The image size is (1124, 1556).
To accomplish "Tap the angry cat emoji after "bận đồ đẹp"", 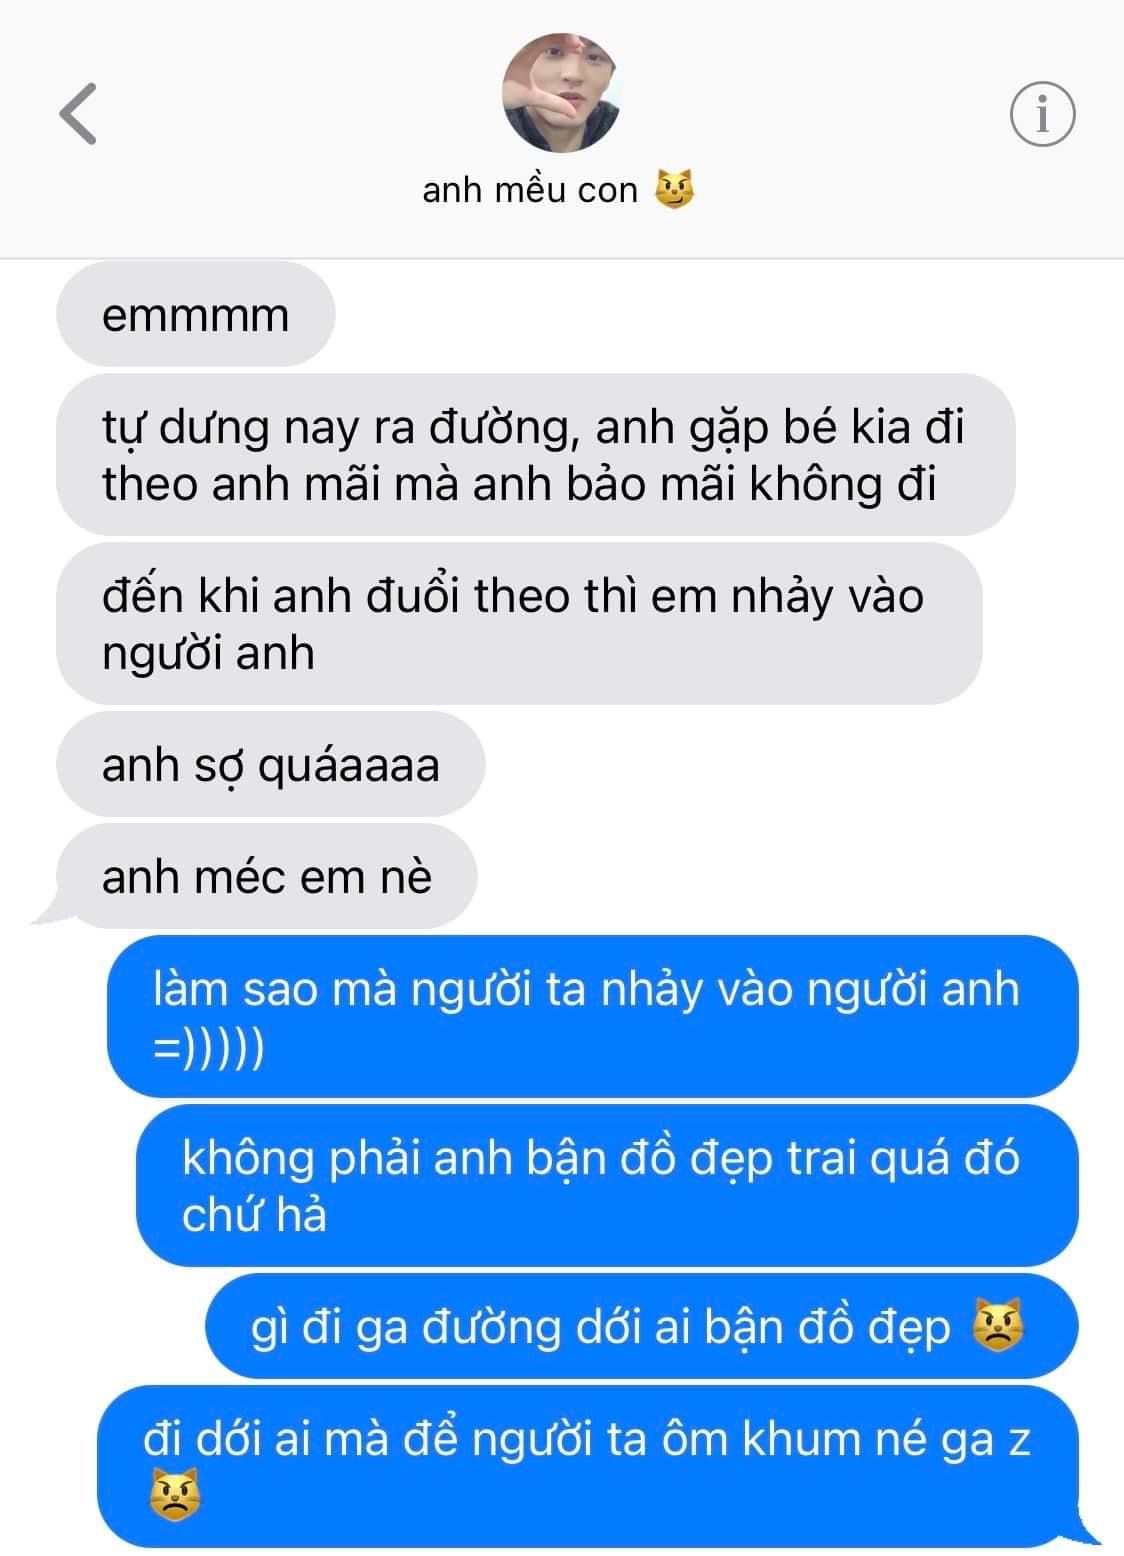I will (x=999, y=1327).
